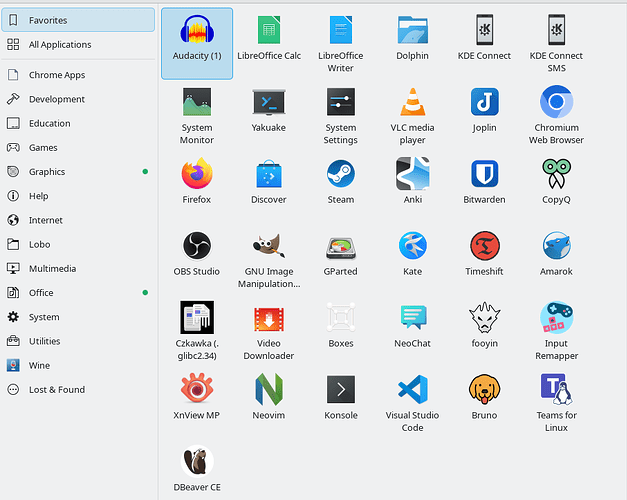This screenshot has width=627, height=500.
Task: Select All Applications category
Action: [60, 45]
